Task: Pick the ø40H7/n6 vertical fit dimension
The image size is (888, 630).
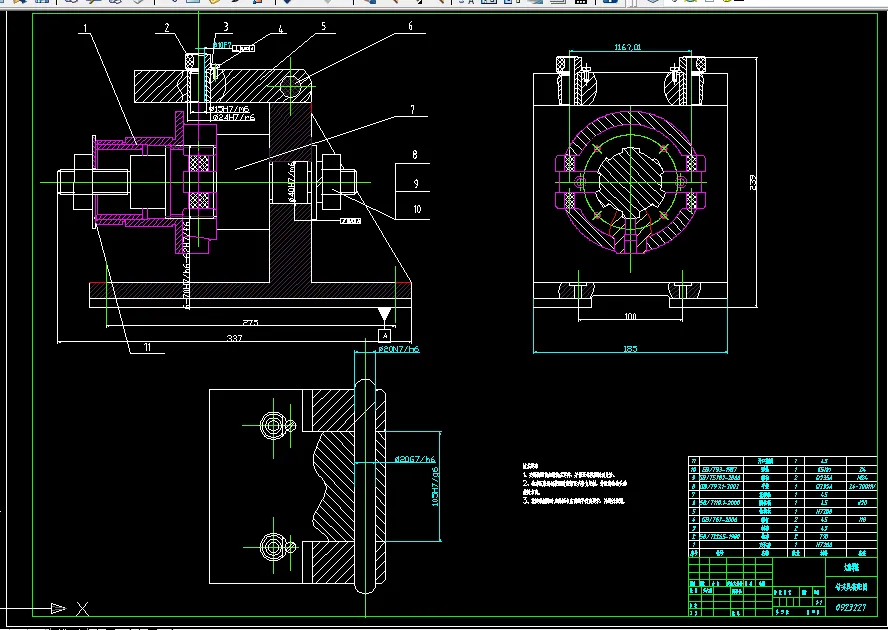Action: 292,182
